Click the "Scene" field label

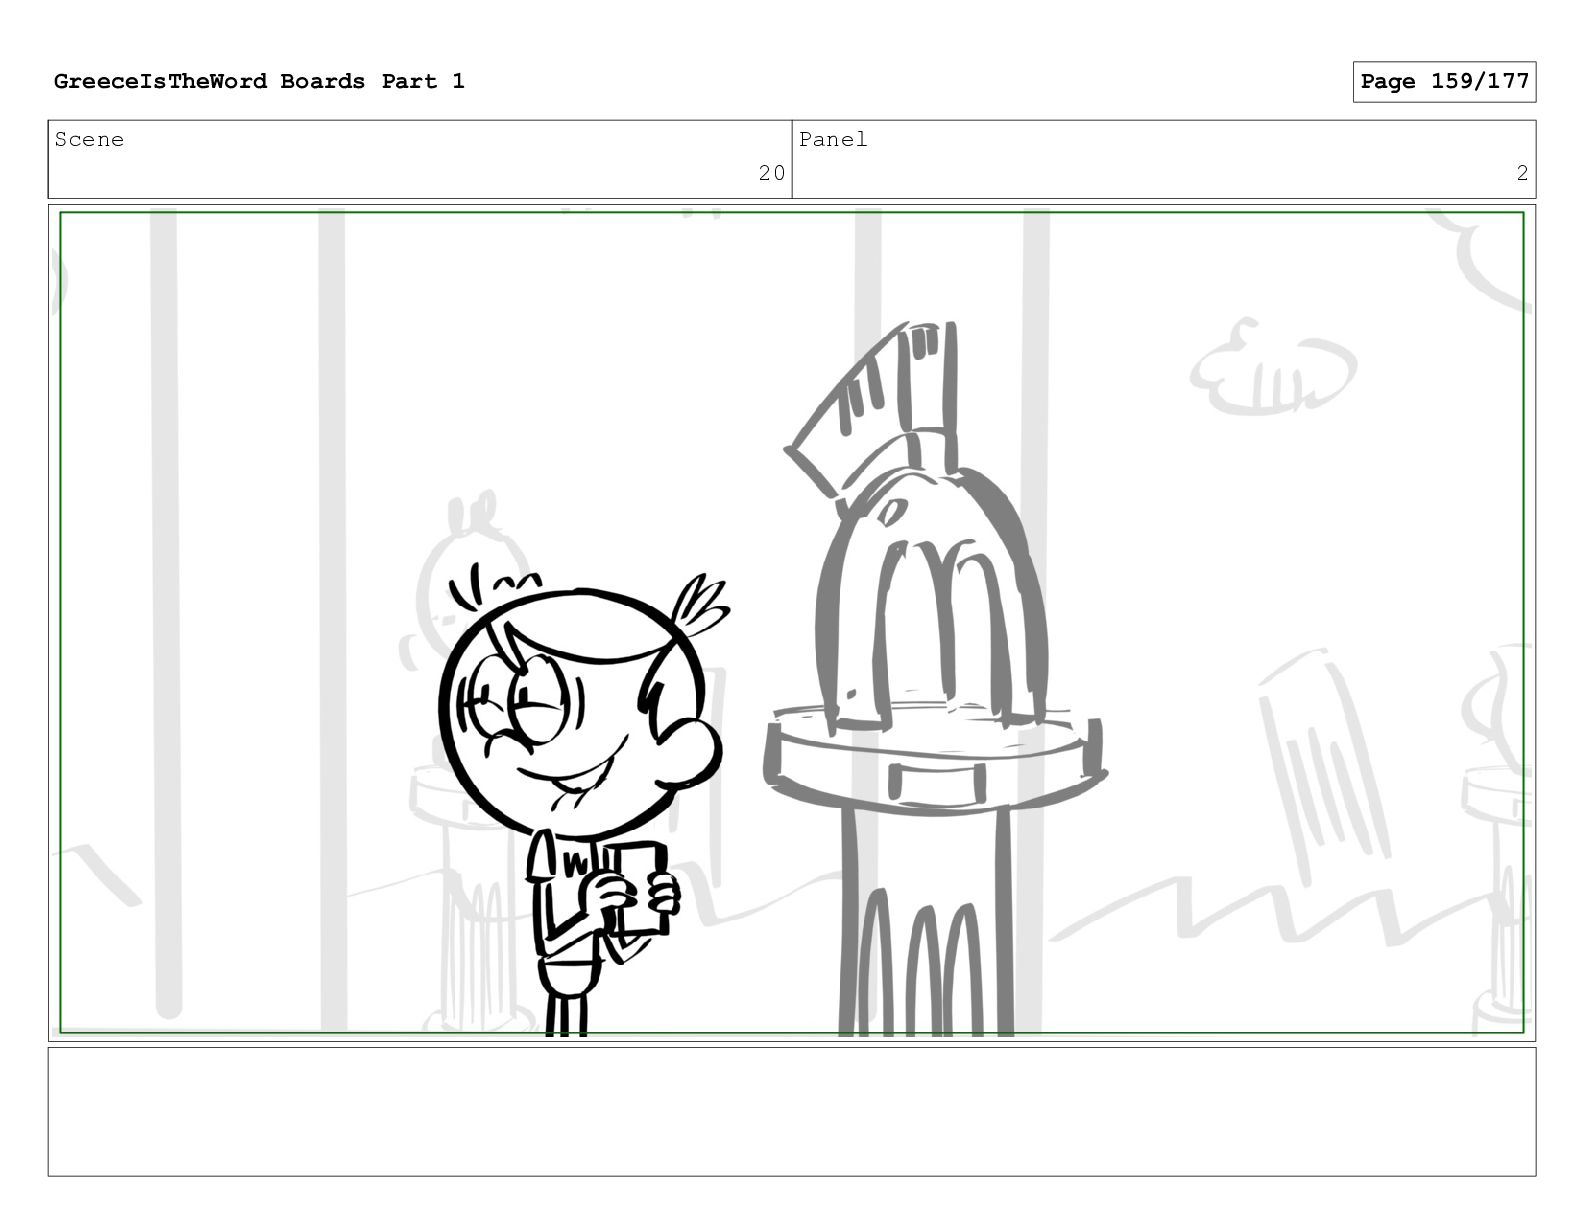pos(89,140)
